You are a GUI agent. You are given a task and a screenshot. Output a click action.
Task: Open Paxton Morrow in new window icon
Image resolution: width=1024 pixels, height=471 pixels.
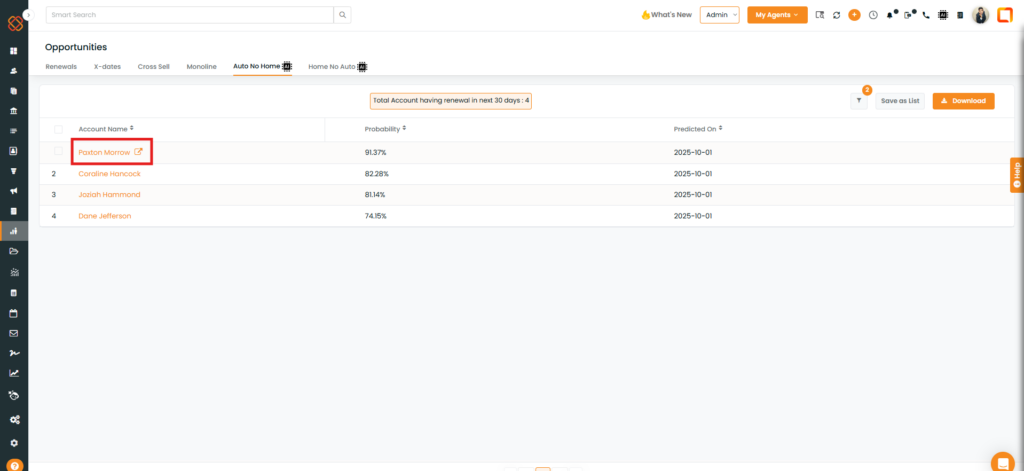(x=139, y=152)
